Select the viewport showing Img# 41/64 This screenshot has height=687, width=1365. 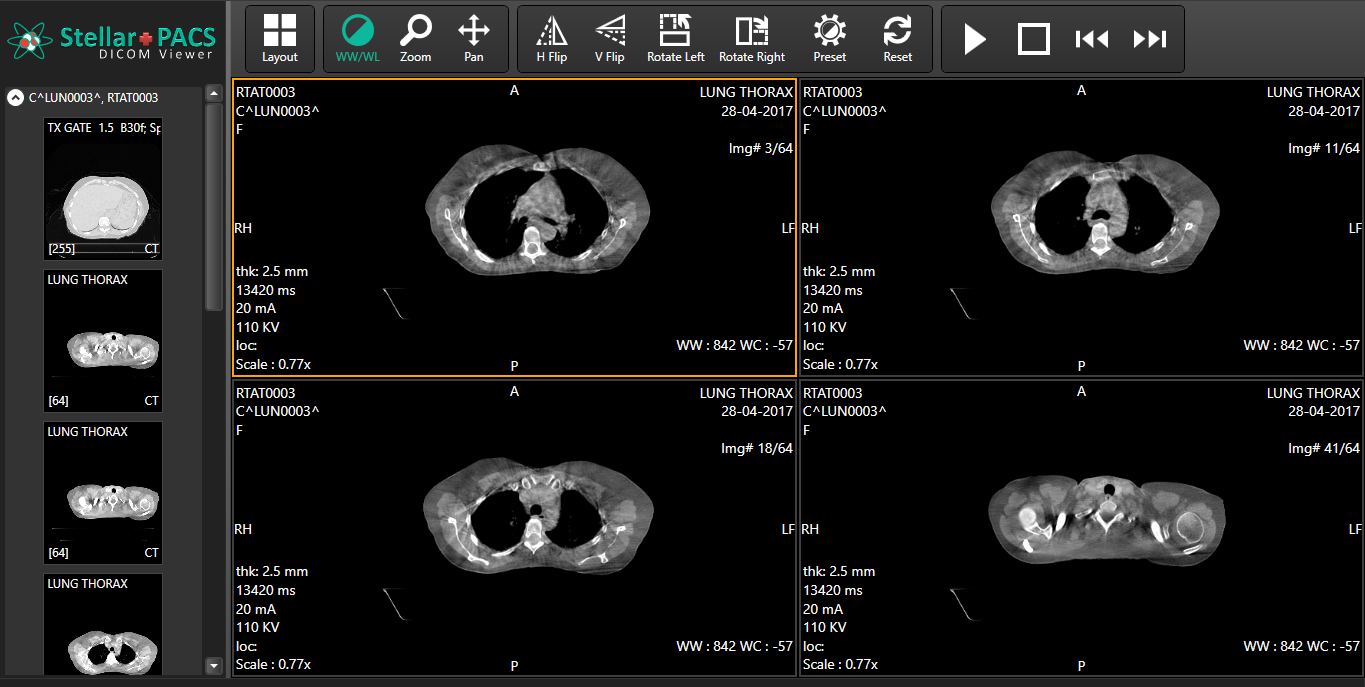[x=1081, y=528]
